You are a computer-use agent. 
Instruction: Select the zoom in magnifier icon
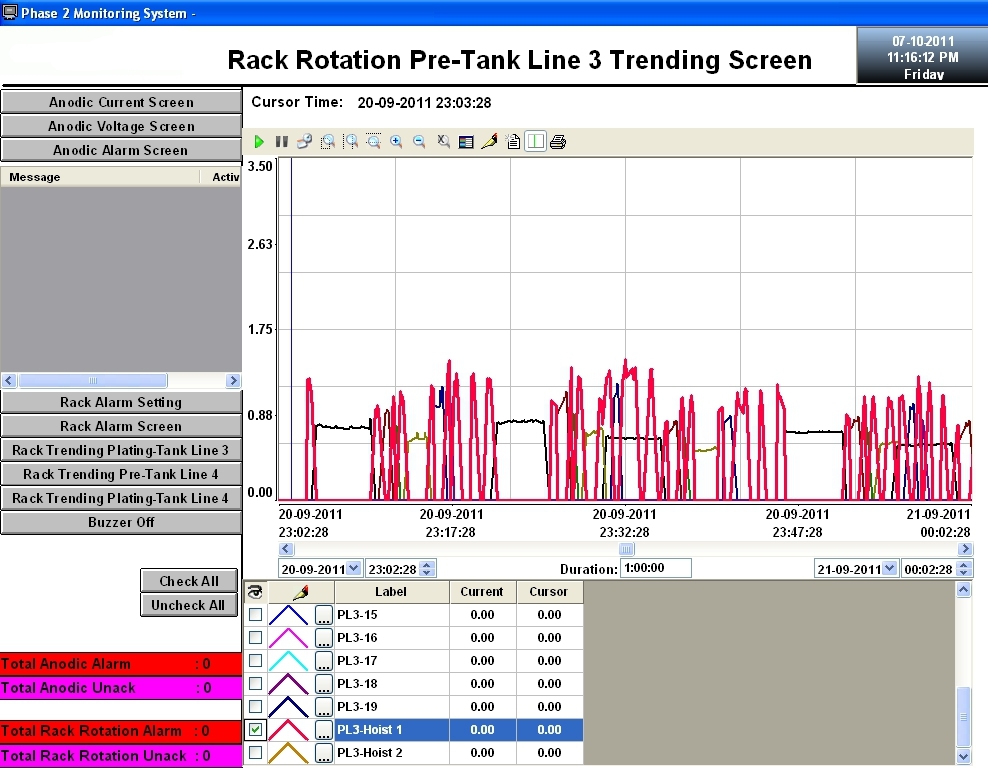pos(397,141)
